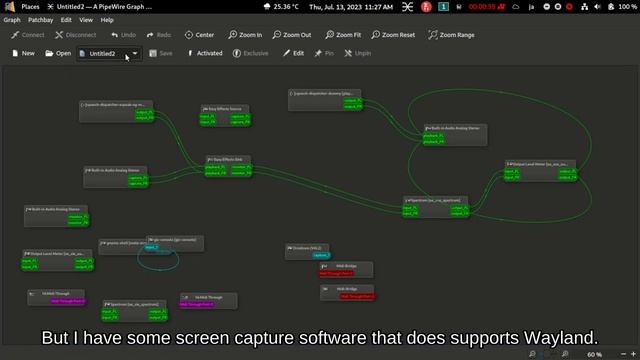Select the Zoom Range tool

451,35
